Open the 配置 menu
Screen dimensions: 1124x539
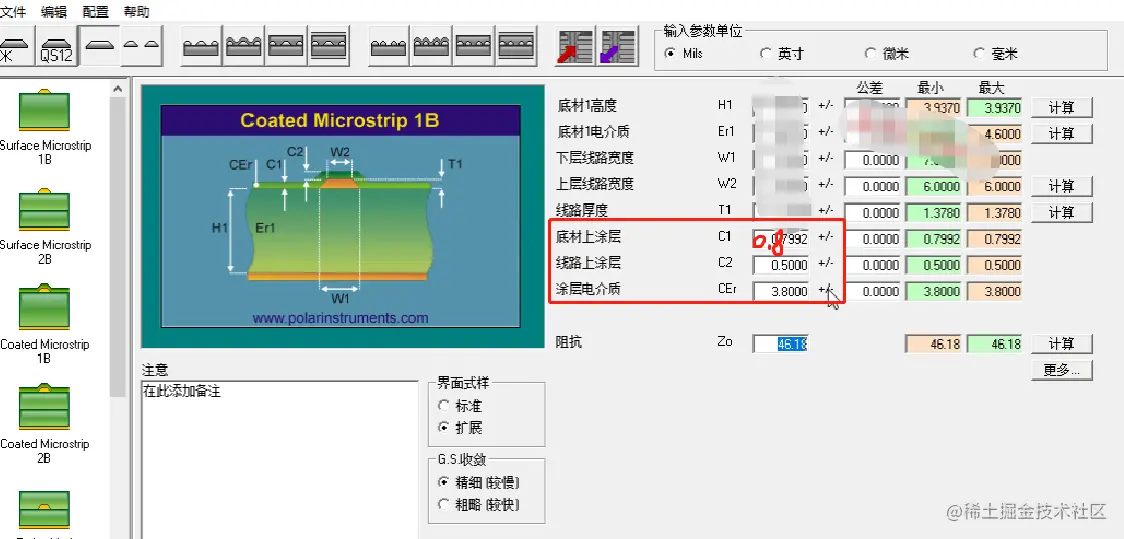coord(95,11)
